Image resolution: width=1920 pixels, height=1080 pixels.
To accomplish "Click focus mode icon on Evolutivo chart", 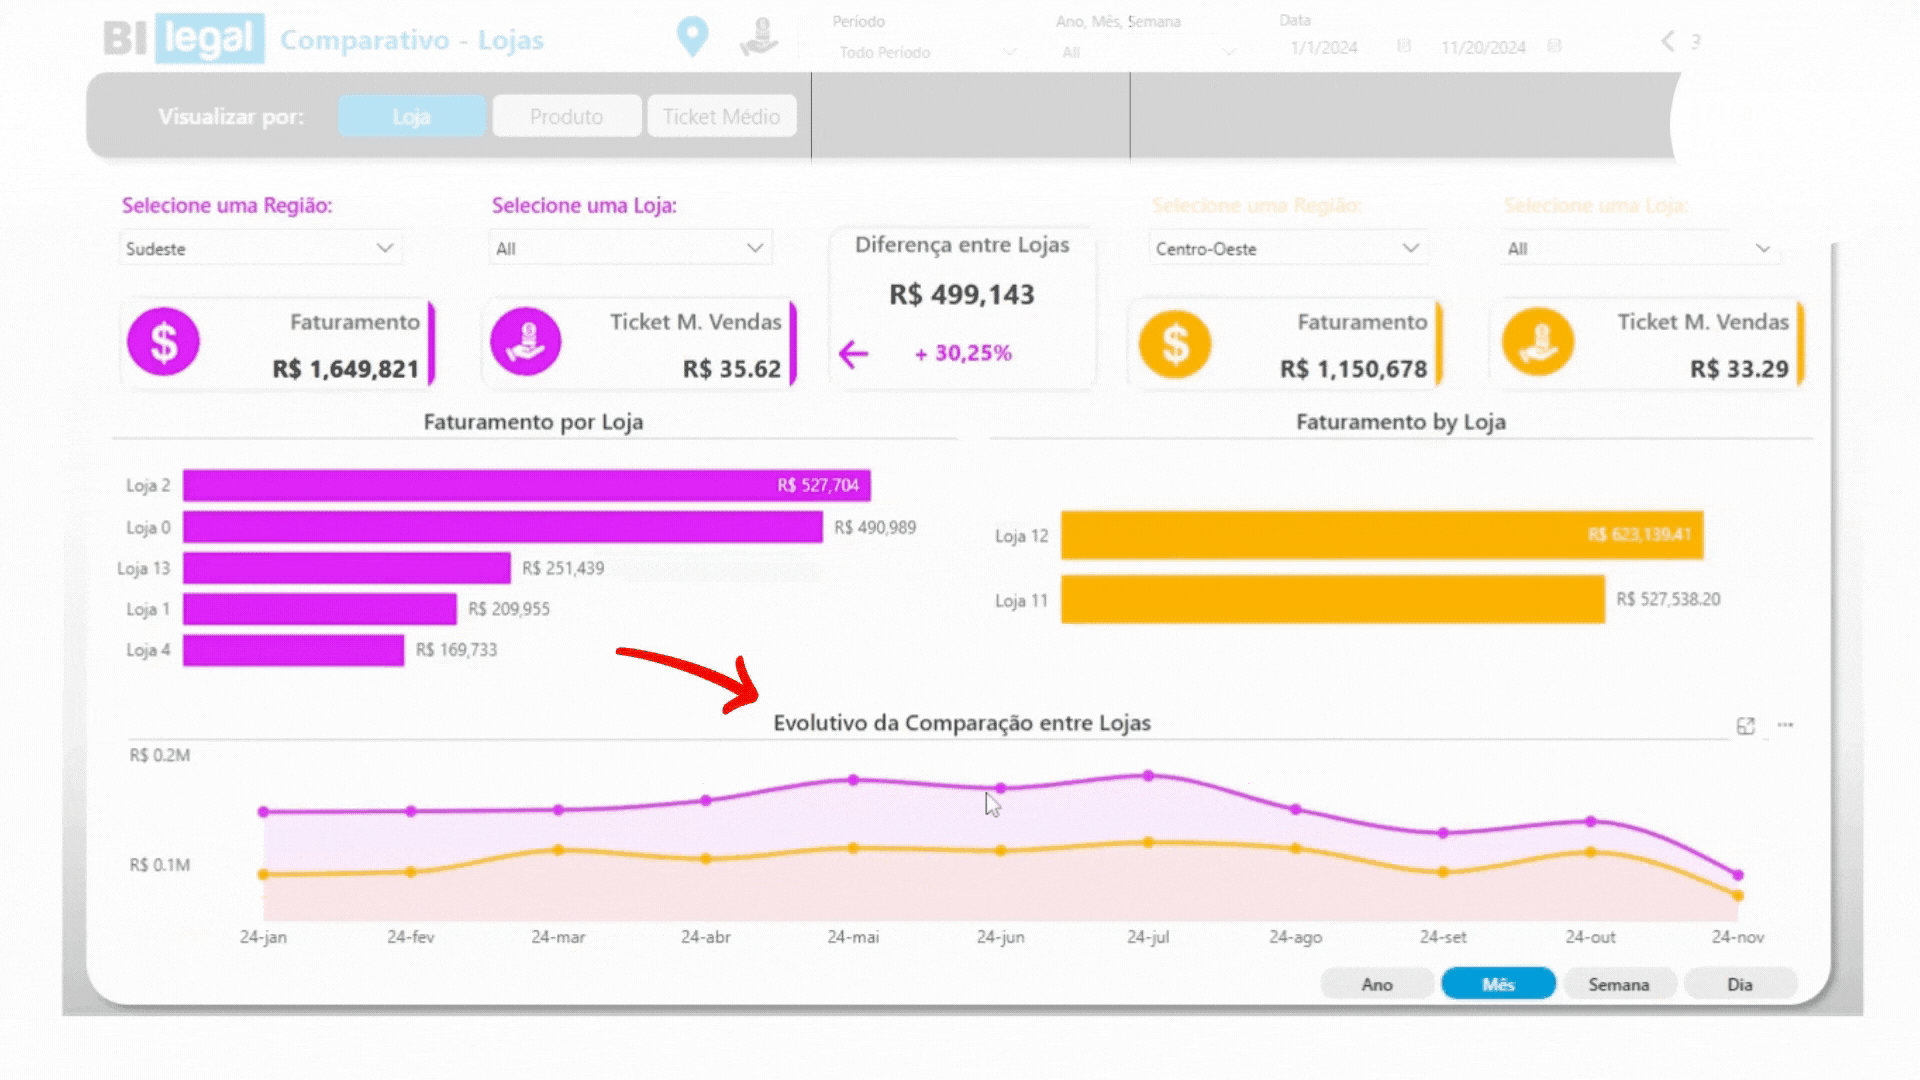I will pos(1746,726).
